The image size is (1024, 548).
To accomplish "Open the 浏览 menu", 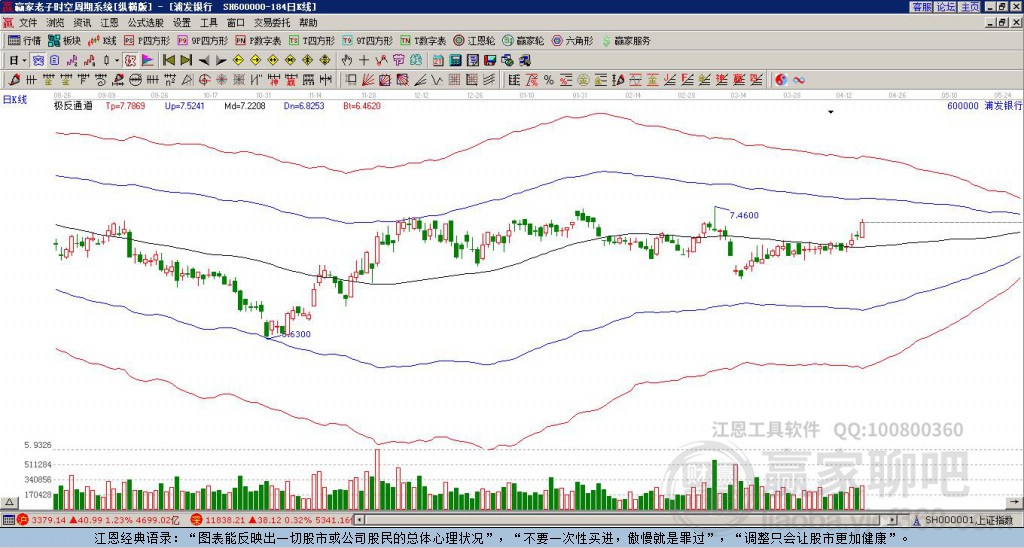I will click(x=56, y=23).
